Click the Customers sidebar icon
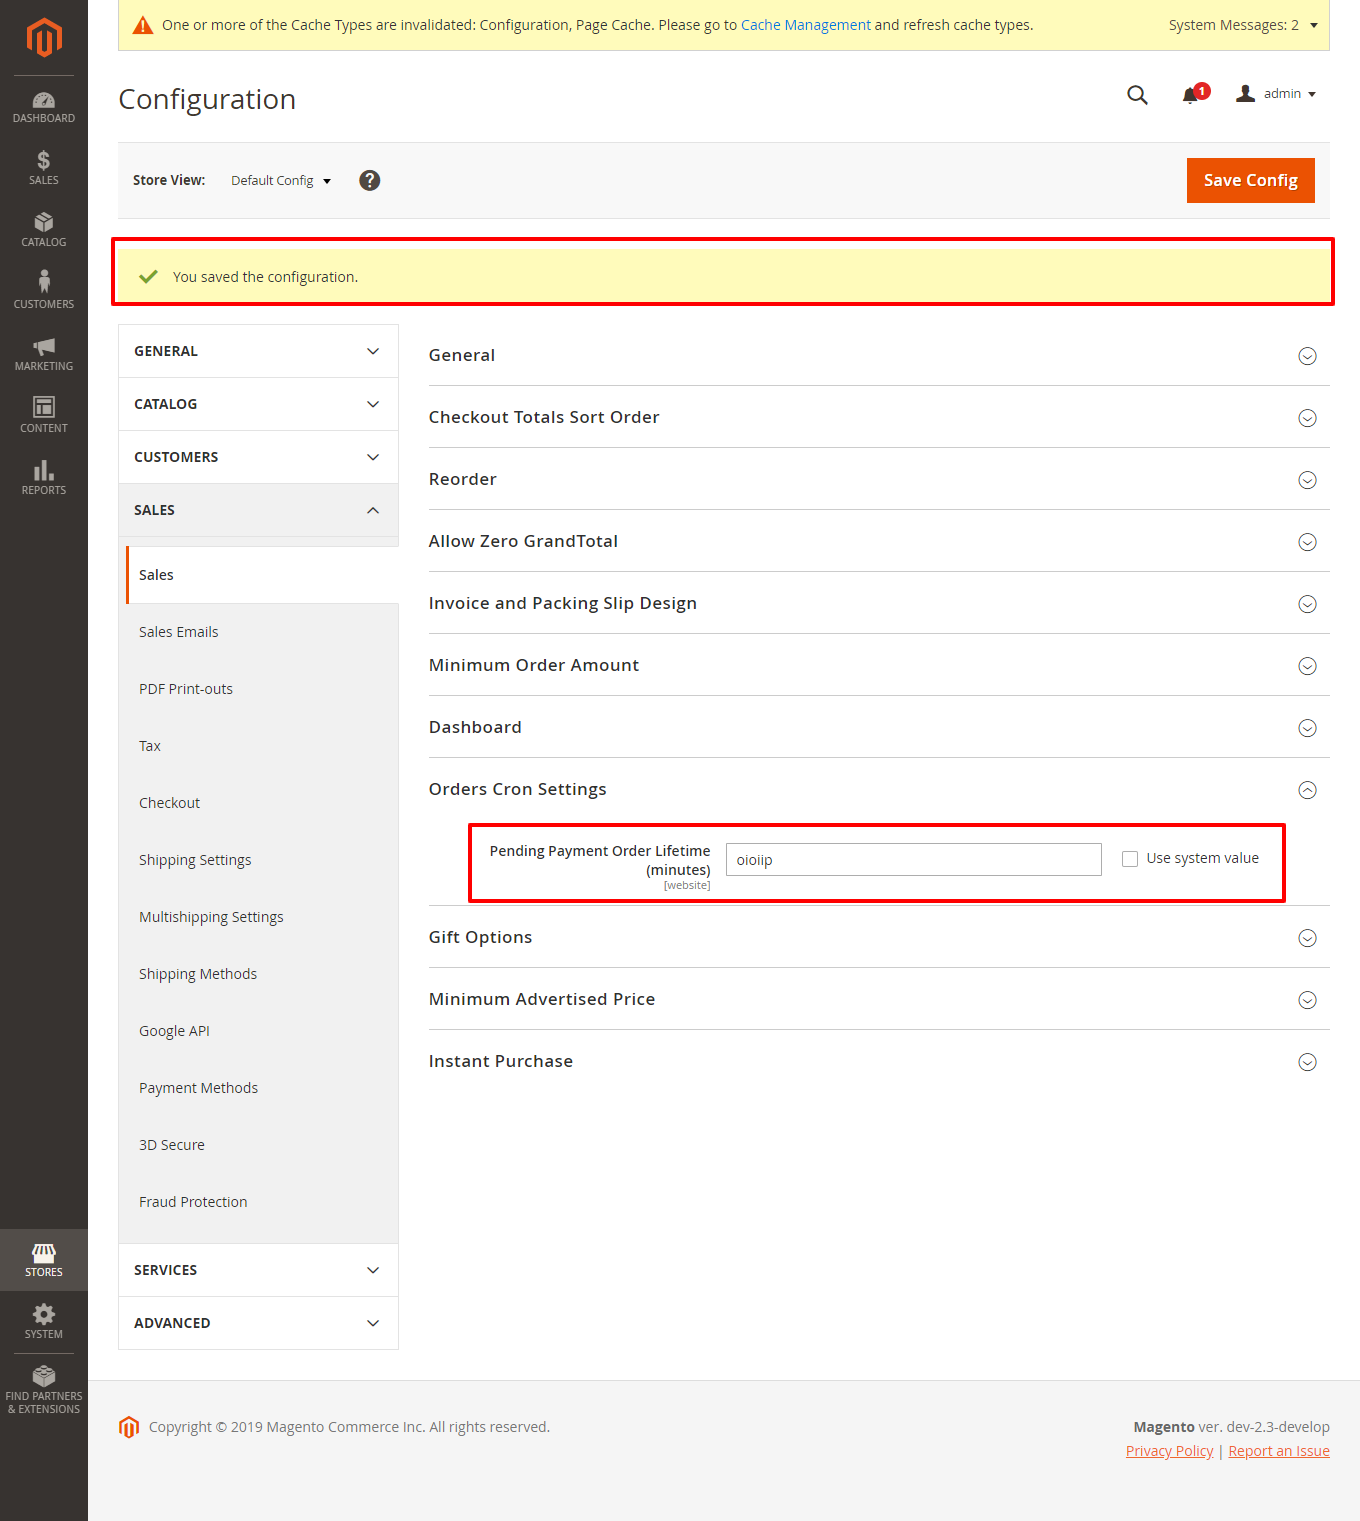The width and height of the screenshot is (1360, 1521). pyautogui.click(x=43, y=289)
